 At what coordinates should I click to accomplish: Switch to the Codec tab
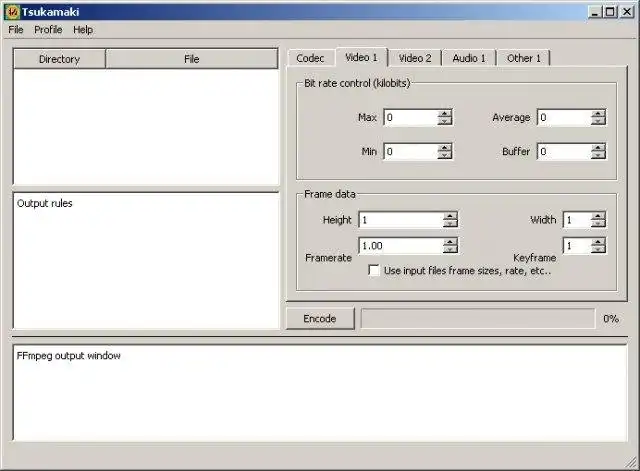(310, 58)
